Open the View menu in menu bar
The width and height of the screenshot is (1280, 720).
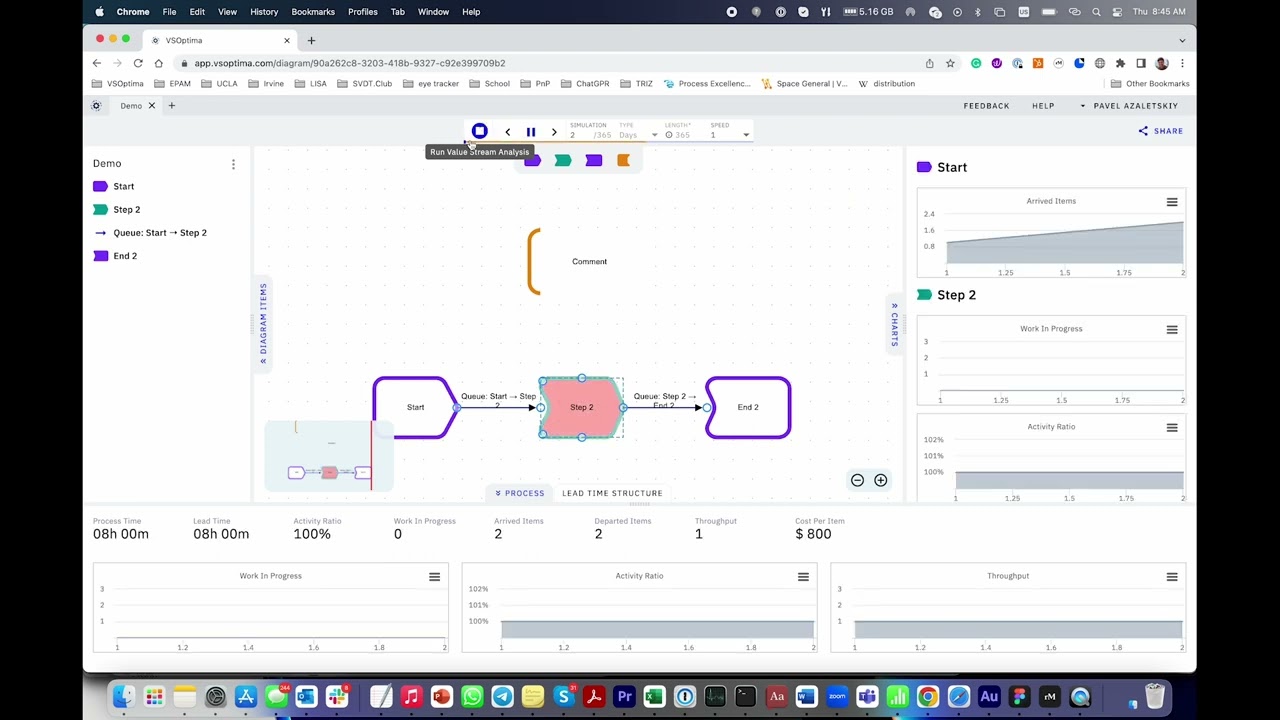click(227, 12)
